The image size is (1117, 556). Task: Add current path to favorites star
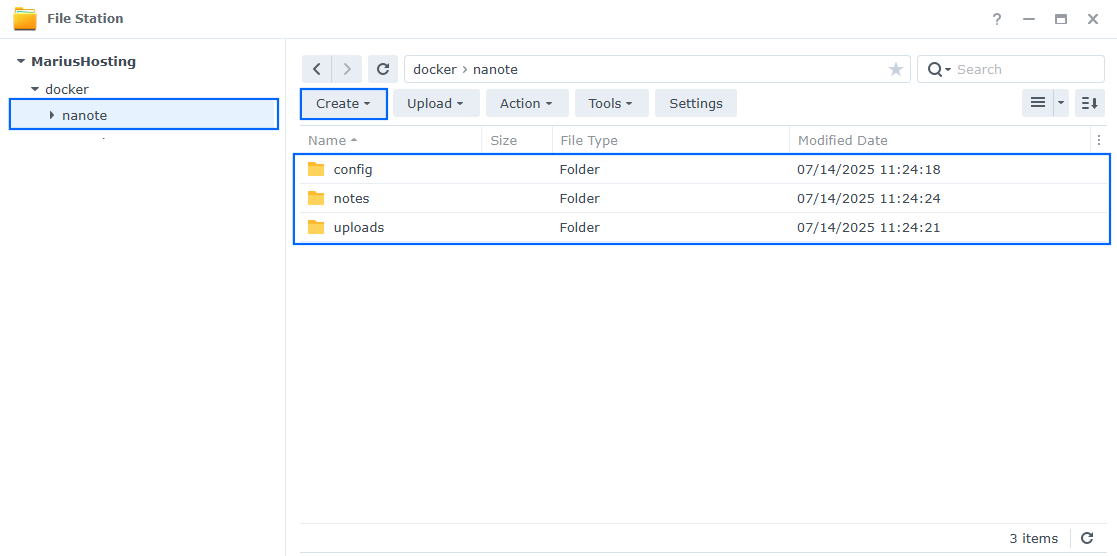(x=895, y=69)
